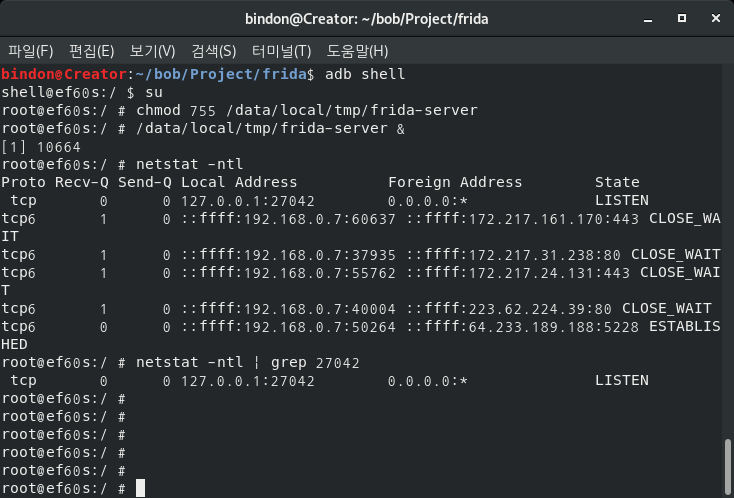Screen dimensions: 734x498
Task: Click the block cursor at last prompt
Action: [141, 488]
